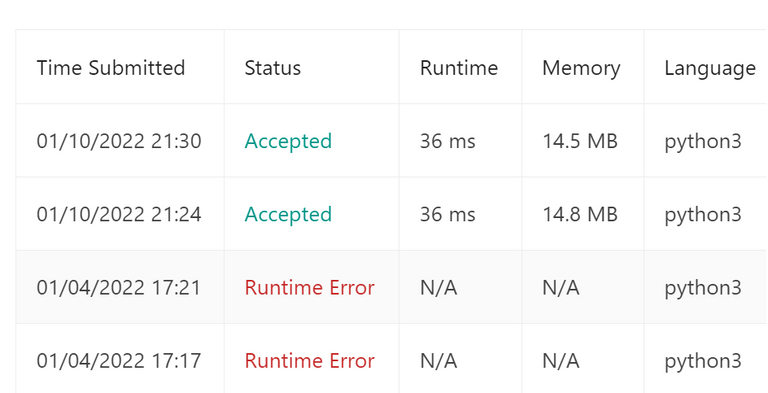Click N/A memory in the 17:17 row
The width and height of the screenshot is (768, 393).
pos(561,361)
